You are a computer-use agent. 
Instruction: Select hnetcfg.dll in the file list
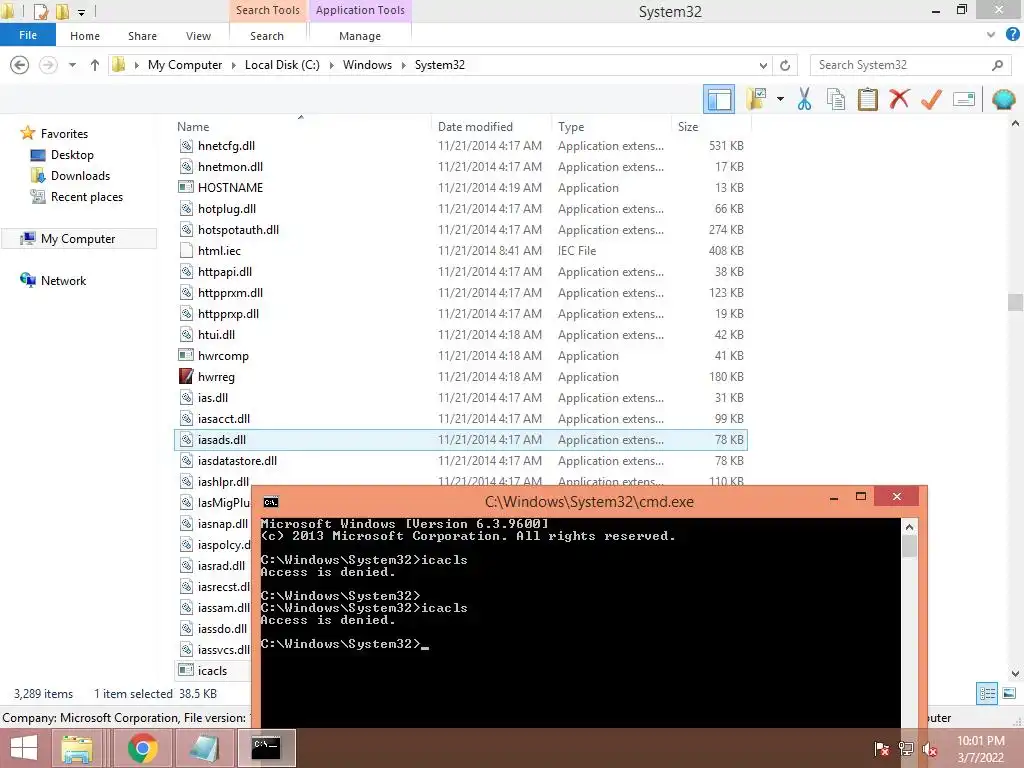click(x=461, y=146)
